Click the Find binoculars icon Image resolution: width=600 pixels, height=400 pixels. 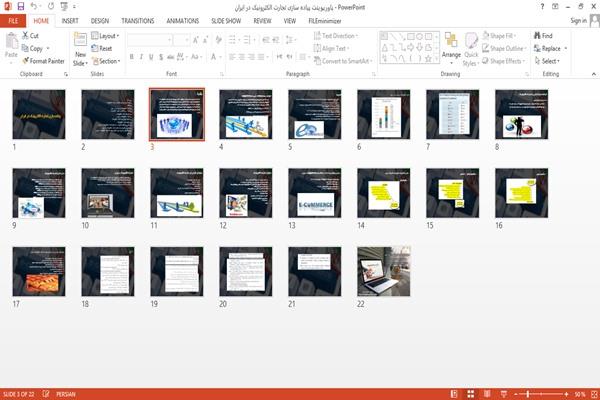point(537,36)
